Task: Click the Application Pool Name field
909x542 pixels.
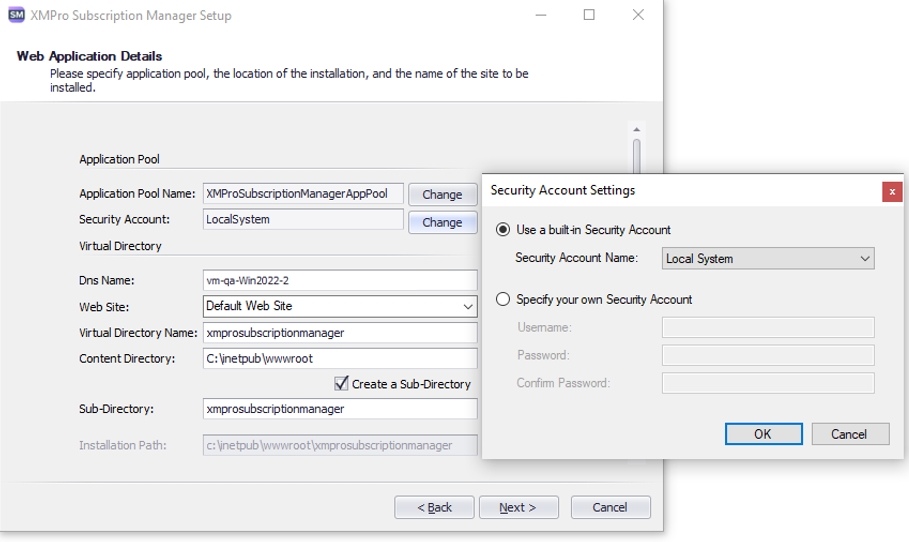Action: coord(303,194)
